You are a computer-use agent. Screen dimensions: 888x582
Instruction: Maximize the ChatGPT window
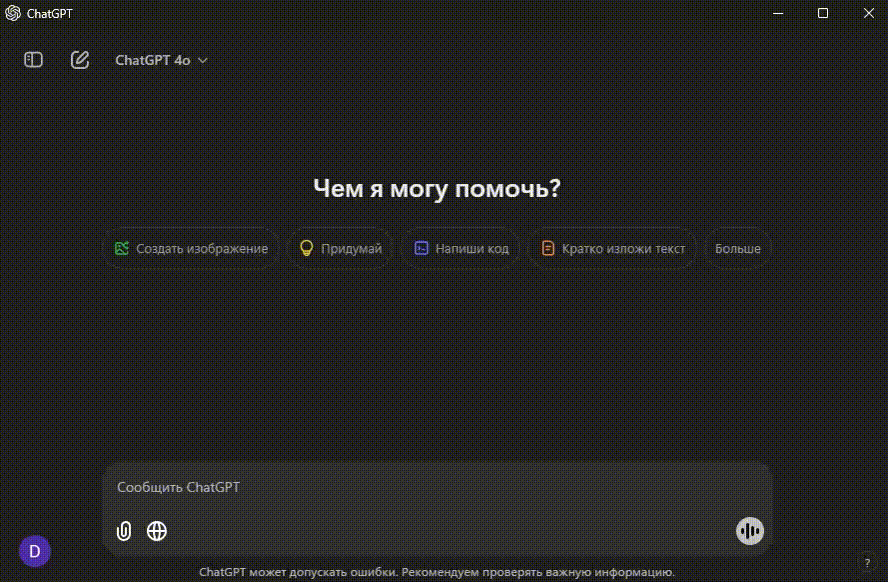click(x=823, y=13)
